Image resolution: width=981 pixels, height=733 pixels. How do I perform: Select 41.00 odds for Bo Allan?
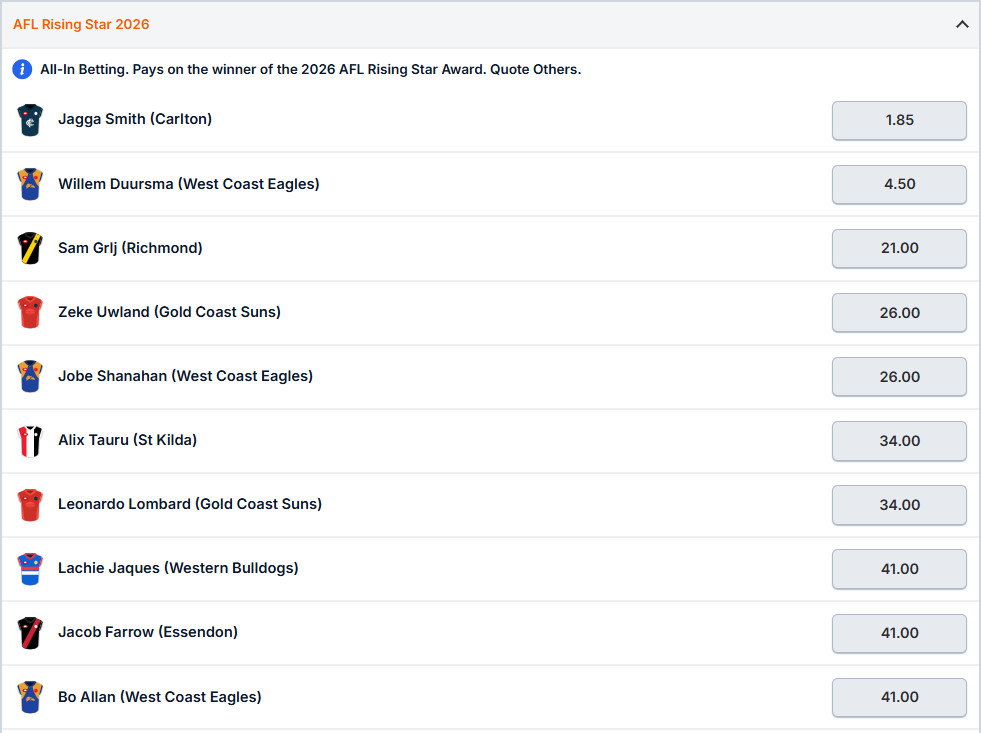pyautogui.click(x=898, y=697)
